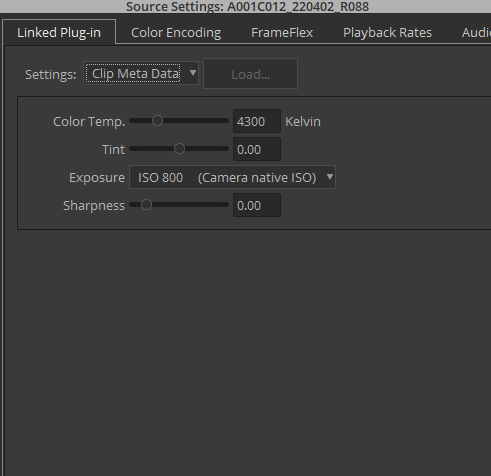Click the Exposure label
The width and height of the screenshot is (491, 476).
(x=97, y=178)
